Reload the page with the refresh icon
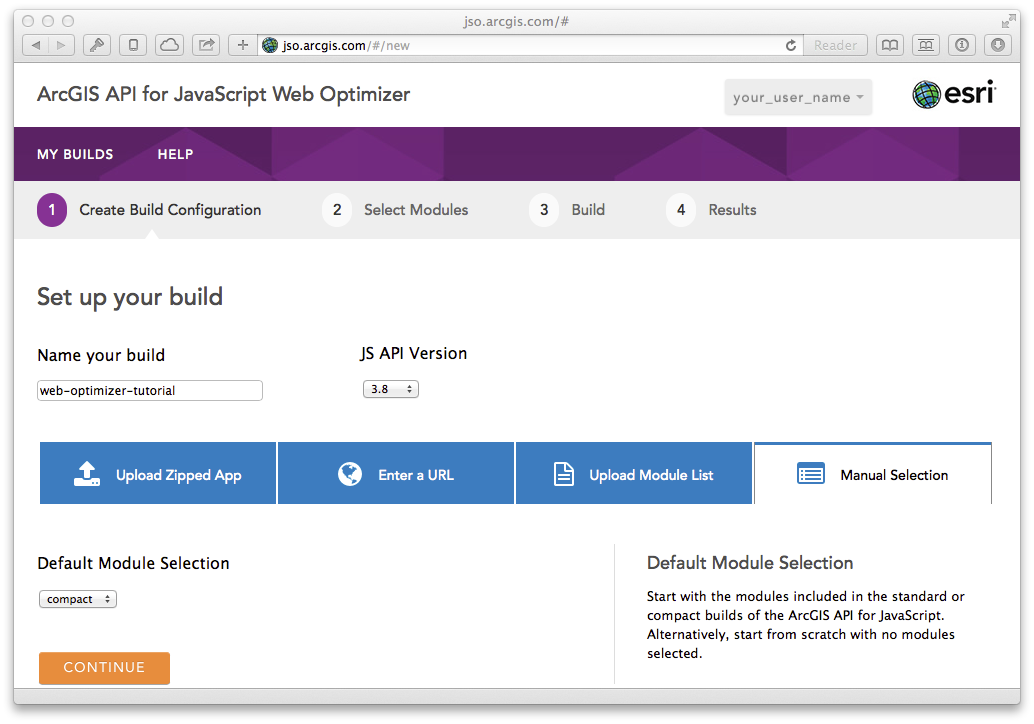 pos(791,45)
